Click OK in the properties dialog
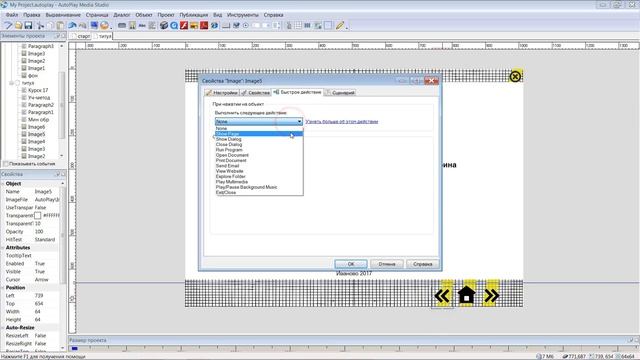Viewport: 640px width, 360px height. (x=351, y=264)
